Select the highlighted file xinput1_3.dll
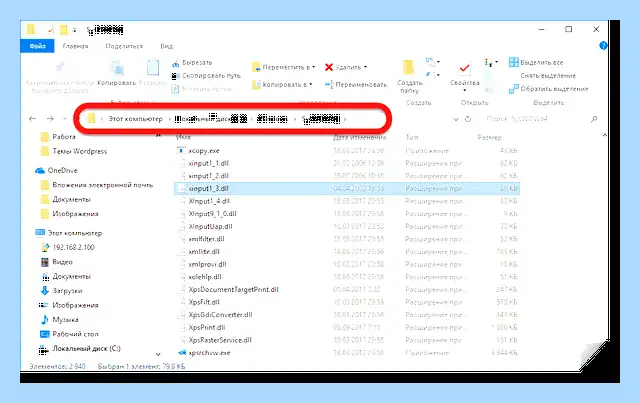 (347, 189)
